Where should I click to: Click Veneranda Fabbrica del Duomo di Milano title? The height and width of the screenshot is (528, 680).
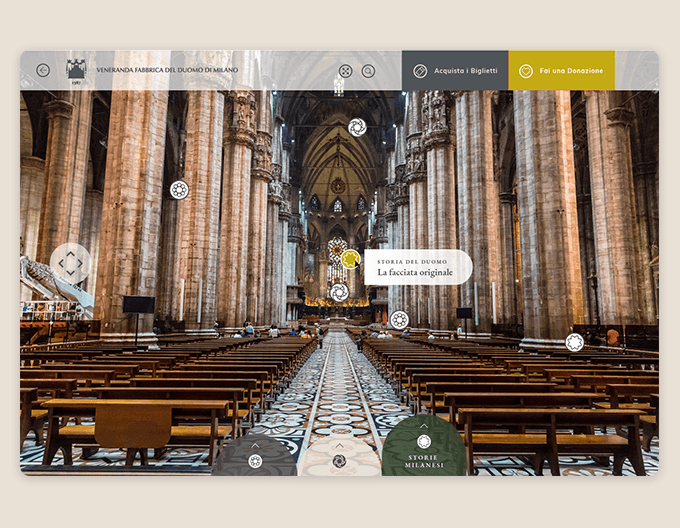(167, 70)
